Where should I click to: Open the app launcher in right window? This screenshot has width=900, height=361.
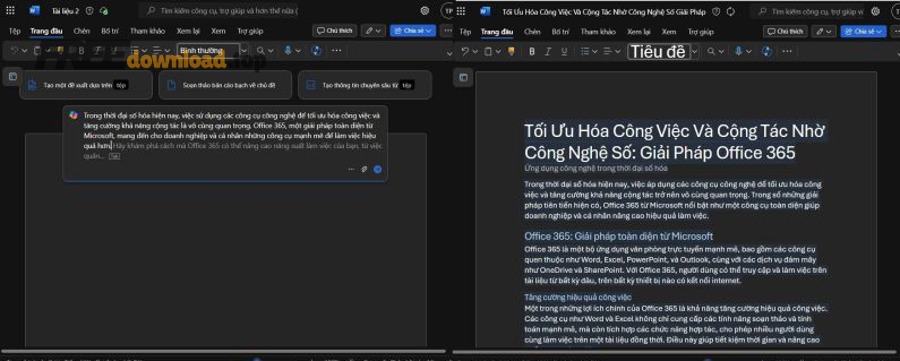point(461,11)
